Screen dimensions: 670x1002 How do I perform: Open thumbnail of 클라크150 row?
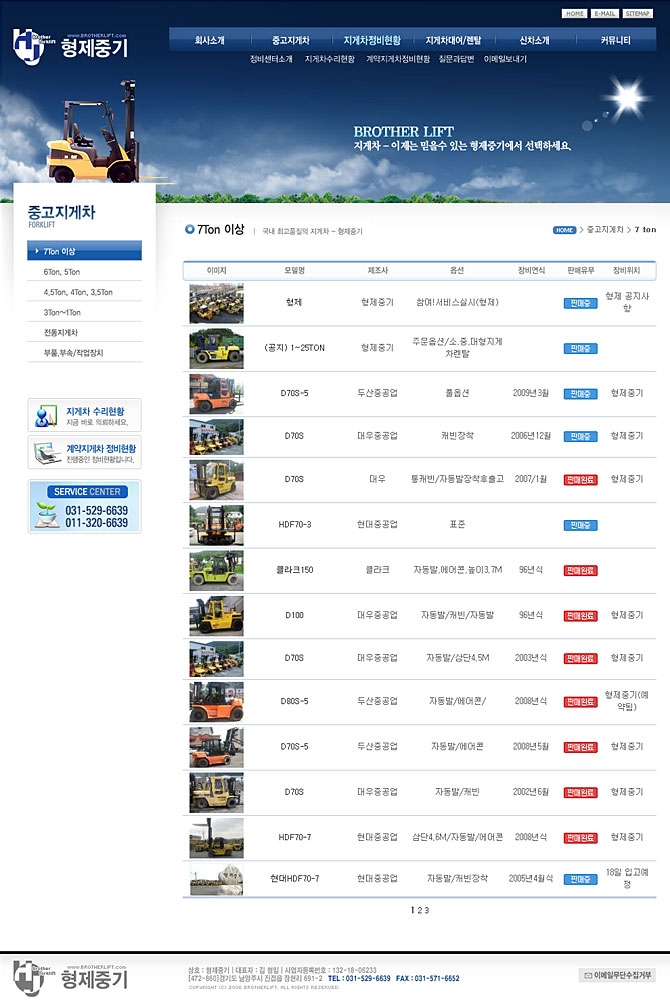pyautogui.click(x=217, y=571)
